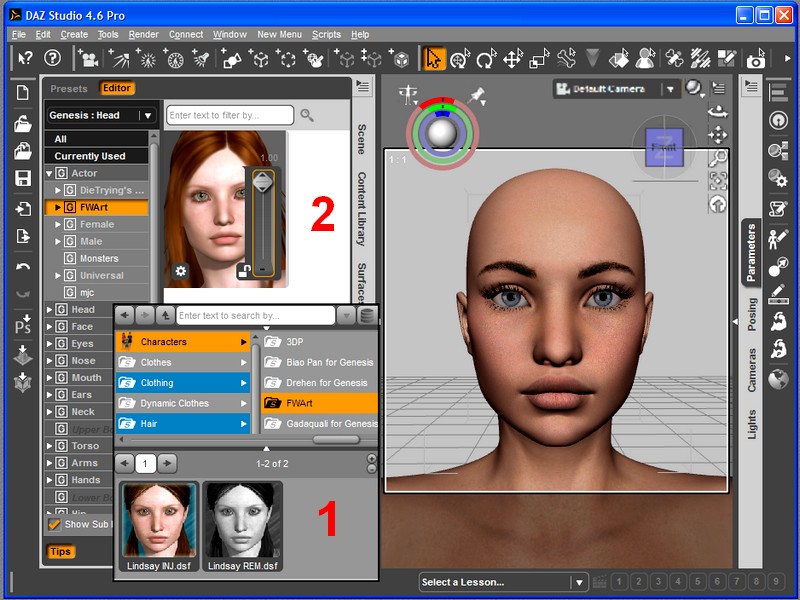This screenshot has height=600, width=800.
Task: Expand the Characters folder arrow
Action: tap(244, 342)
